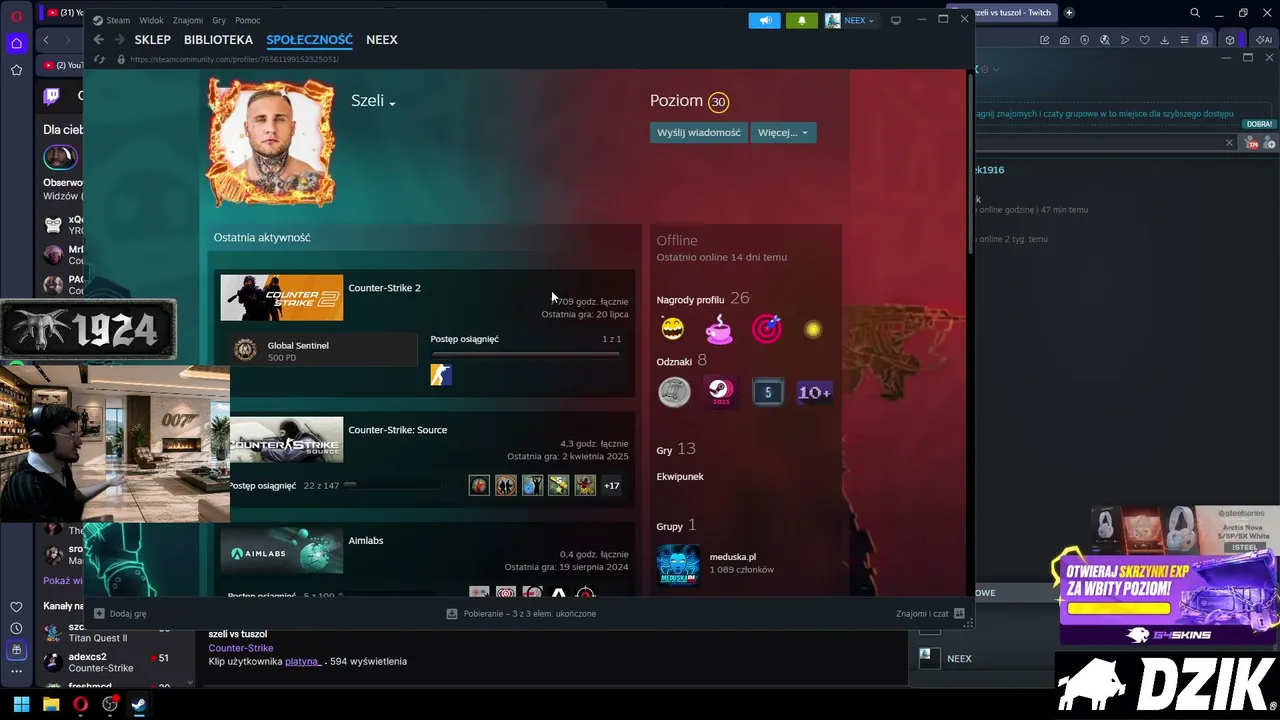
Task: Open the Counter-Strike 2 title link
Action: tap(384, 288)
